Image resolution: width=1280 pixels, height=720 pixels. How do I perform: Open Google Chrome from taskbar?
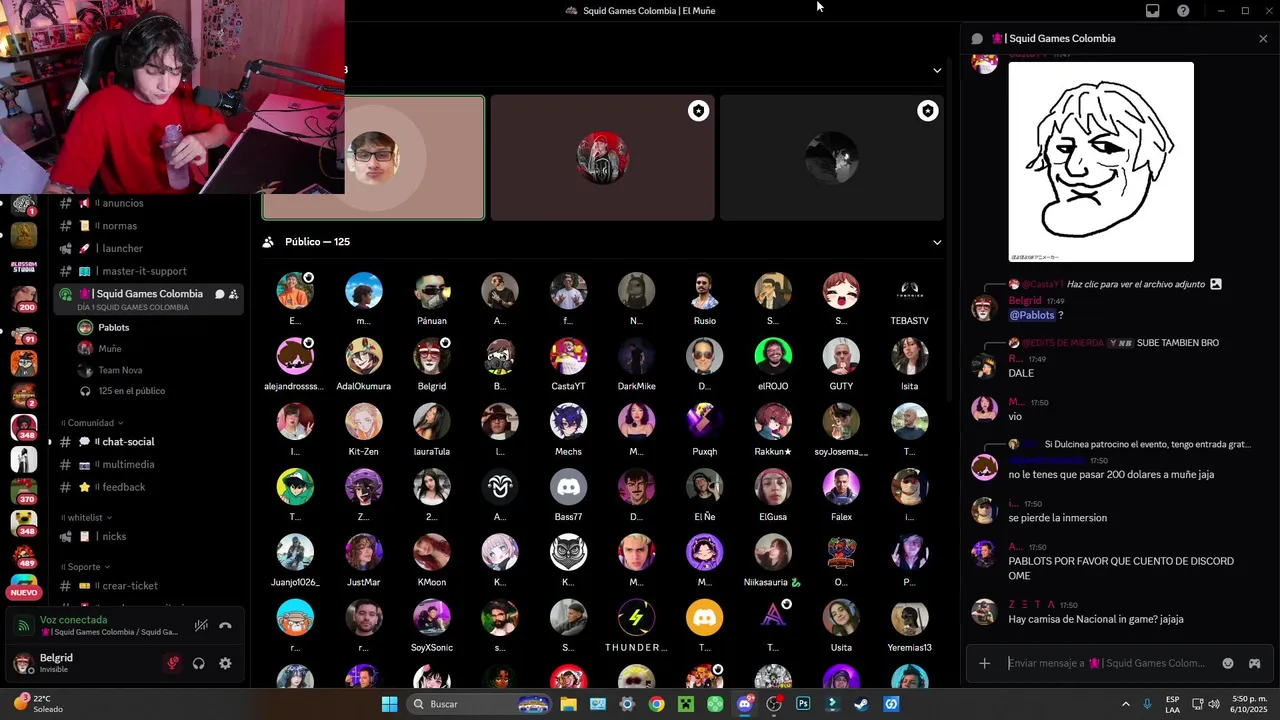coord(656,704)
